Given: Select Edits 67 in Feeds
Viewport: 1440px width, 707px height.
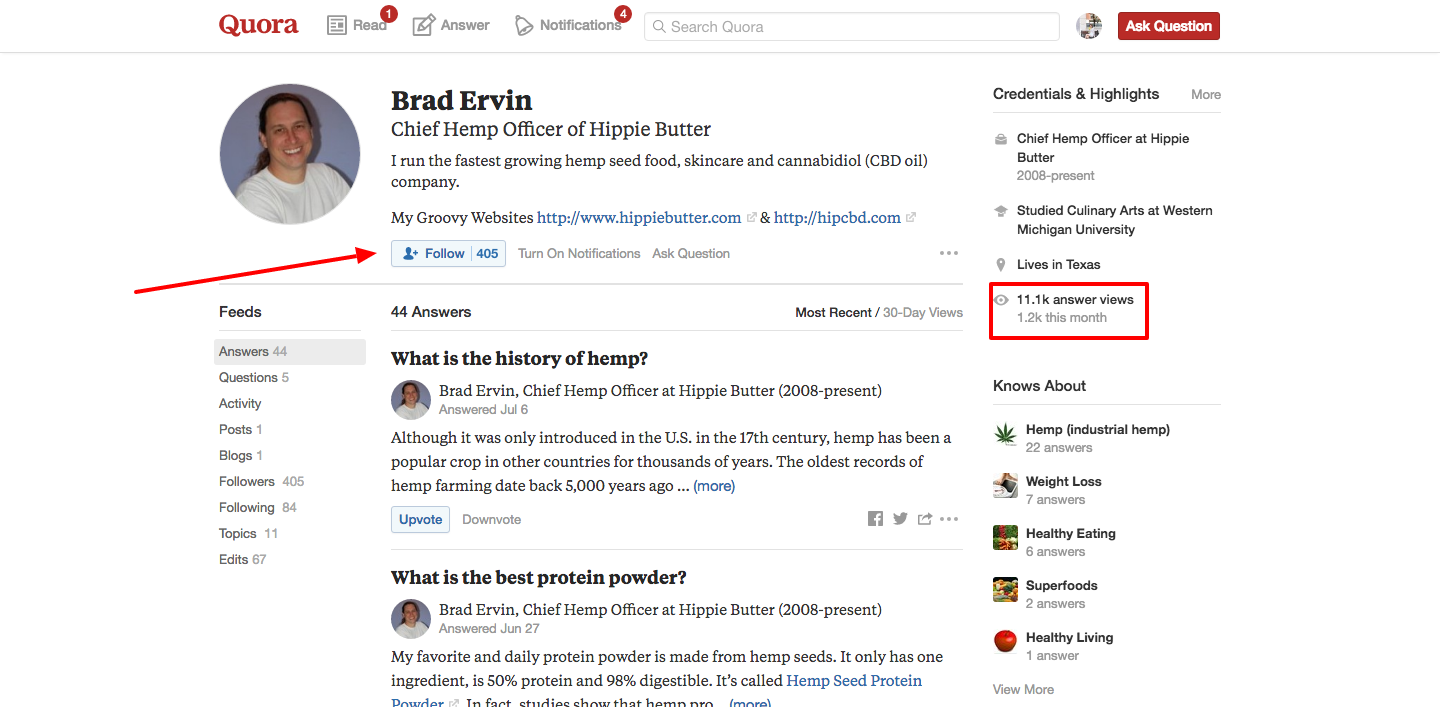Looking at the screenshot, I should click(x=243, y=560).
